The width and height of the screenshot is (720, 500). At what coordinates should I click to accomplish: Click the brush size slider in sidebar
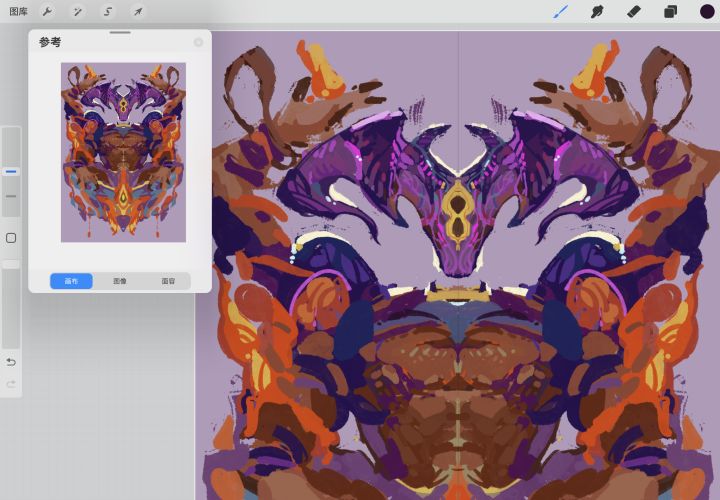point(11,172)
